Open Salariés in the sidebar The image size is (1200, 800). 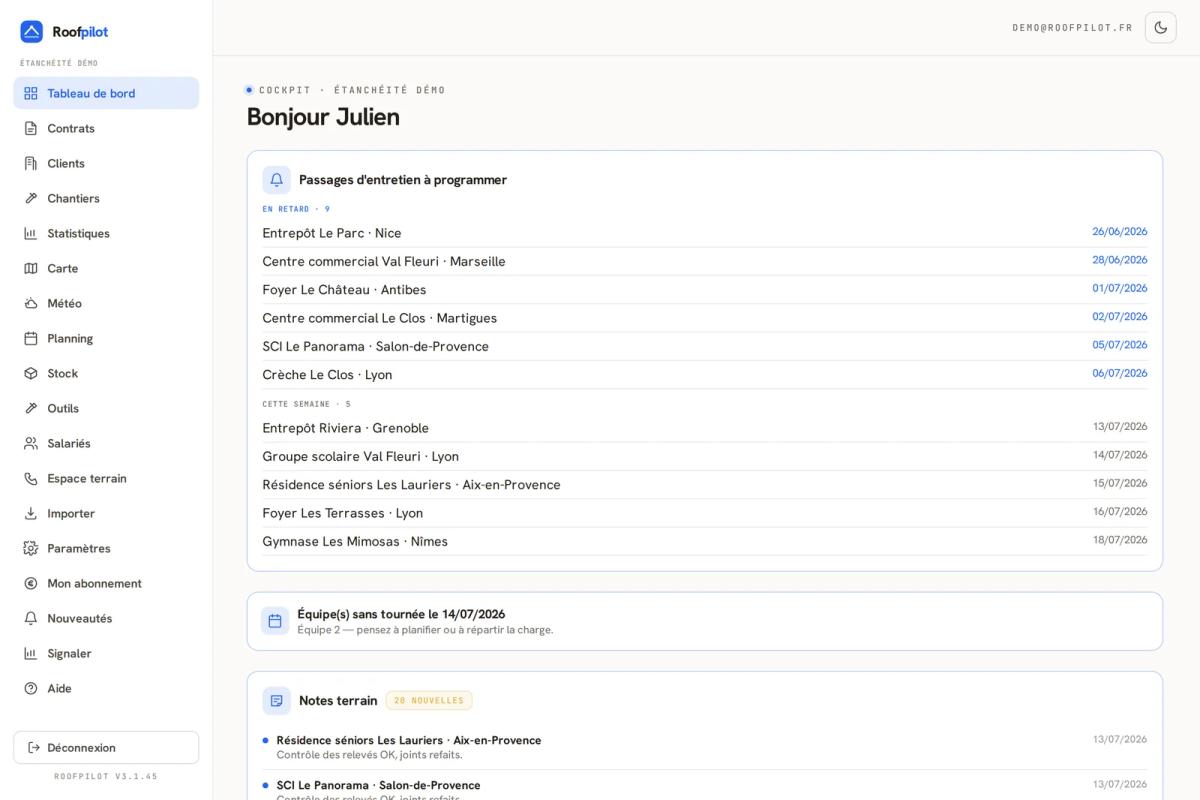click(106, 443)
